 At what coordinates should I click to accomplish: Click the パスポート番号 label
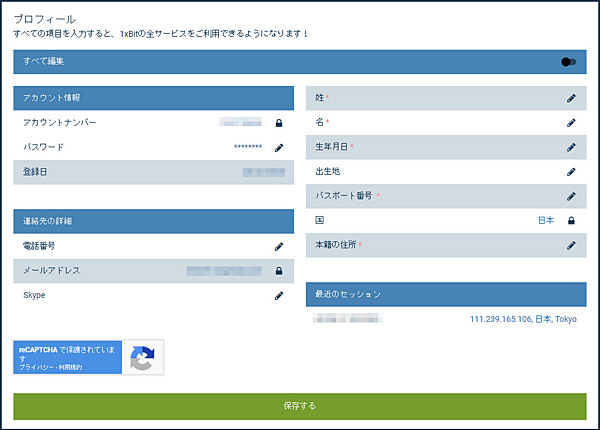coord(344,195)
